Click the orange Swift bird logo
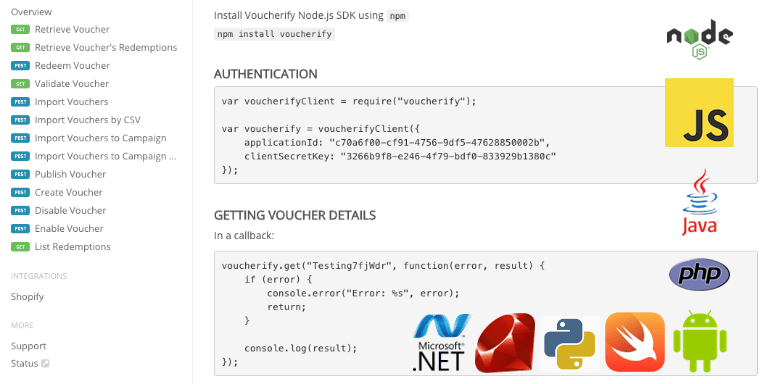Screen dimensions: 768x384 [x=635, y=342]
